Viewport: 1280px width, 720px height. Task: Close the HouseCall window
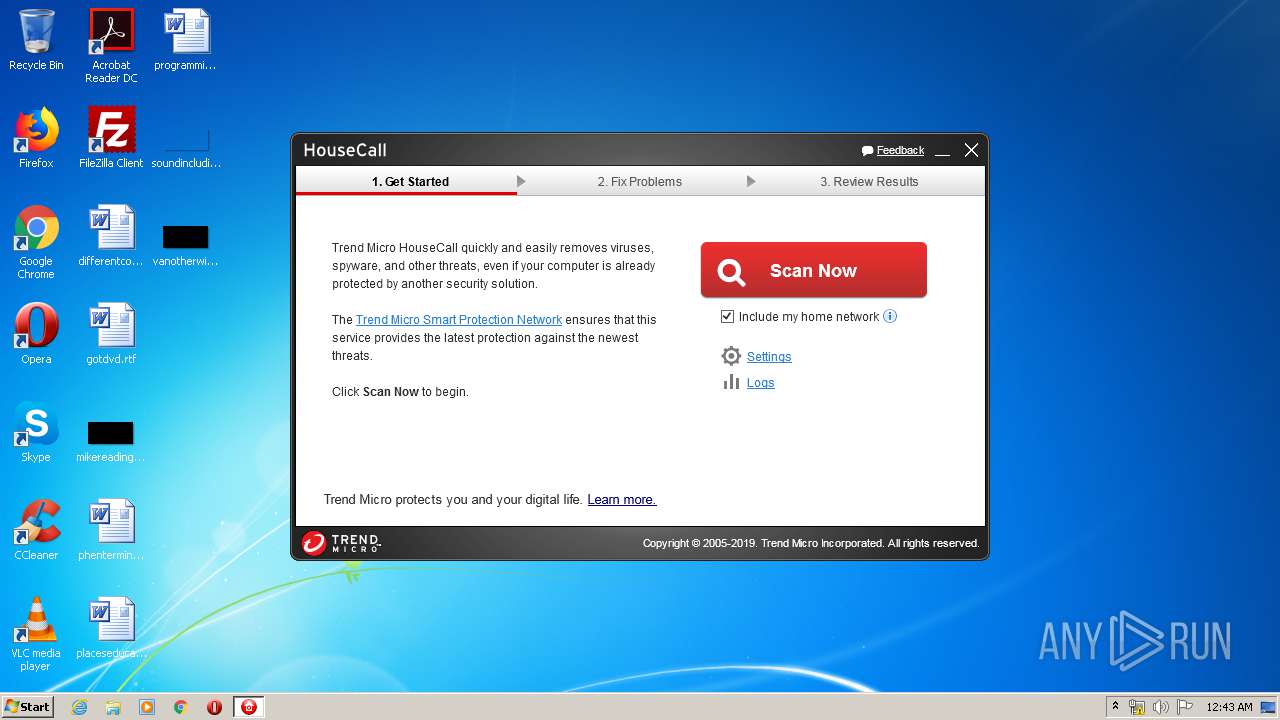(971, 150)
